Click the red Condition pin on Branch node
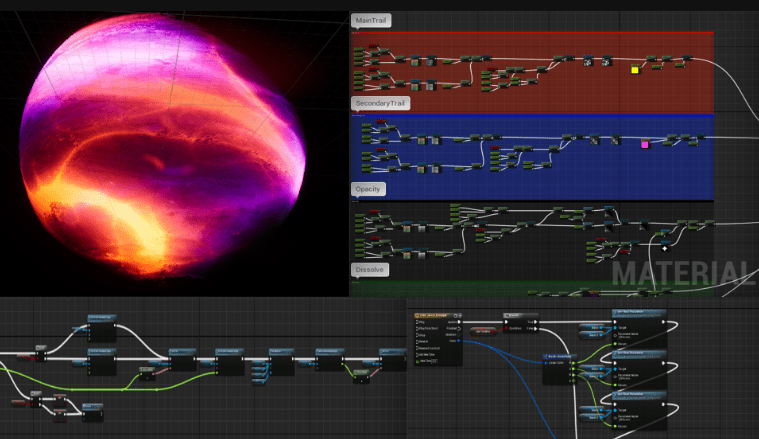This screenshot has height=439, width=759. (506, 328)
